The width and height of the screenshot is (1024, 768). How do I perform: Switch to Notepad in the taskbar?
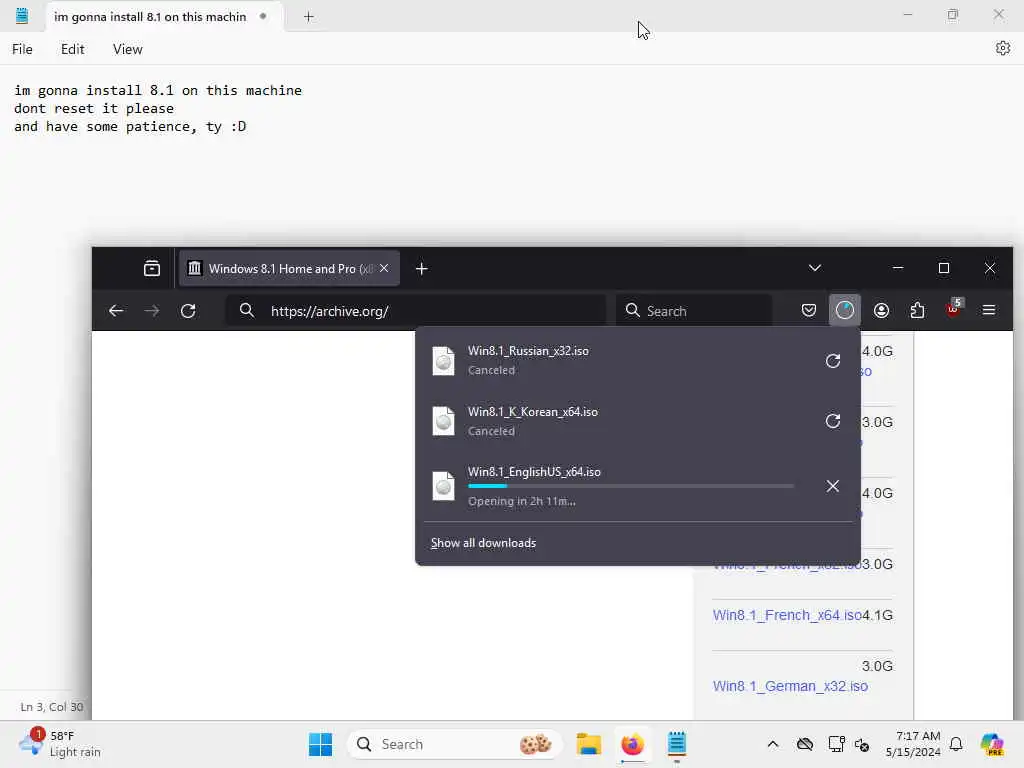[x=677, y=744]
